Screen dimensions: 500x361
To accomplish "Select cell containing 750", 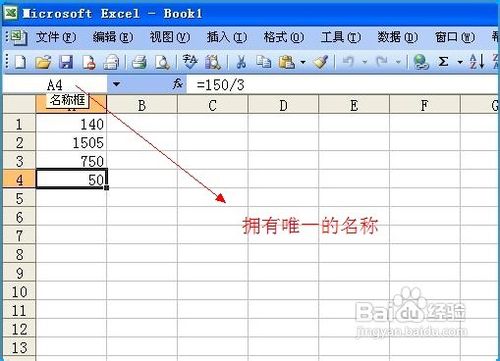I will pyautogui.click(x=71, y=161).
